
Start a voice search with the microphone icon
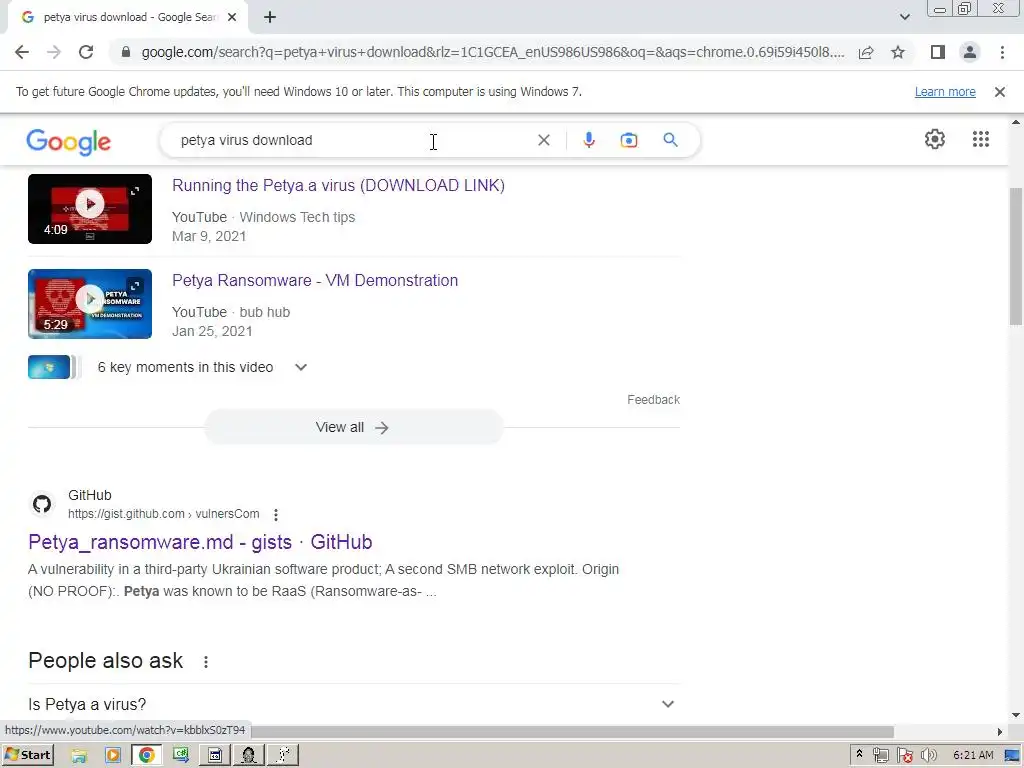(x=589, y=140)
